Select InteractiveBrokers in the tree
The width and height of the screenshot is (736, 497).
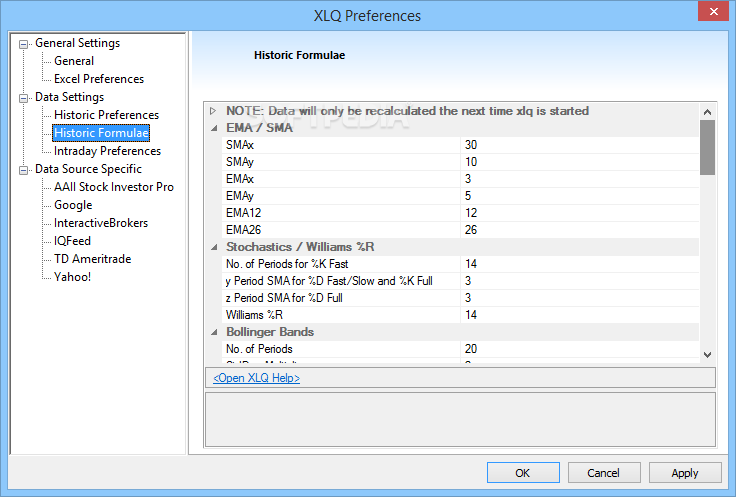pyautogui.click(x=100, y=223)
